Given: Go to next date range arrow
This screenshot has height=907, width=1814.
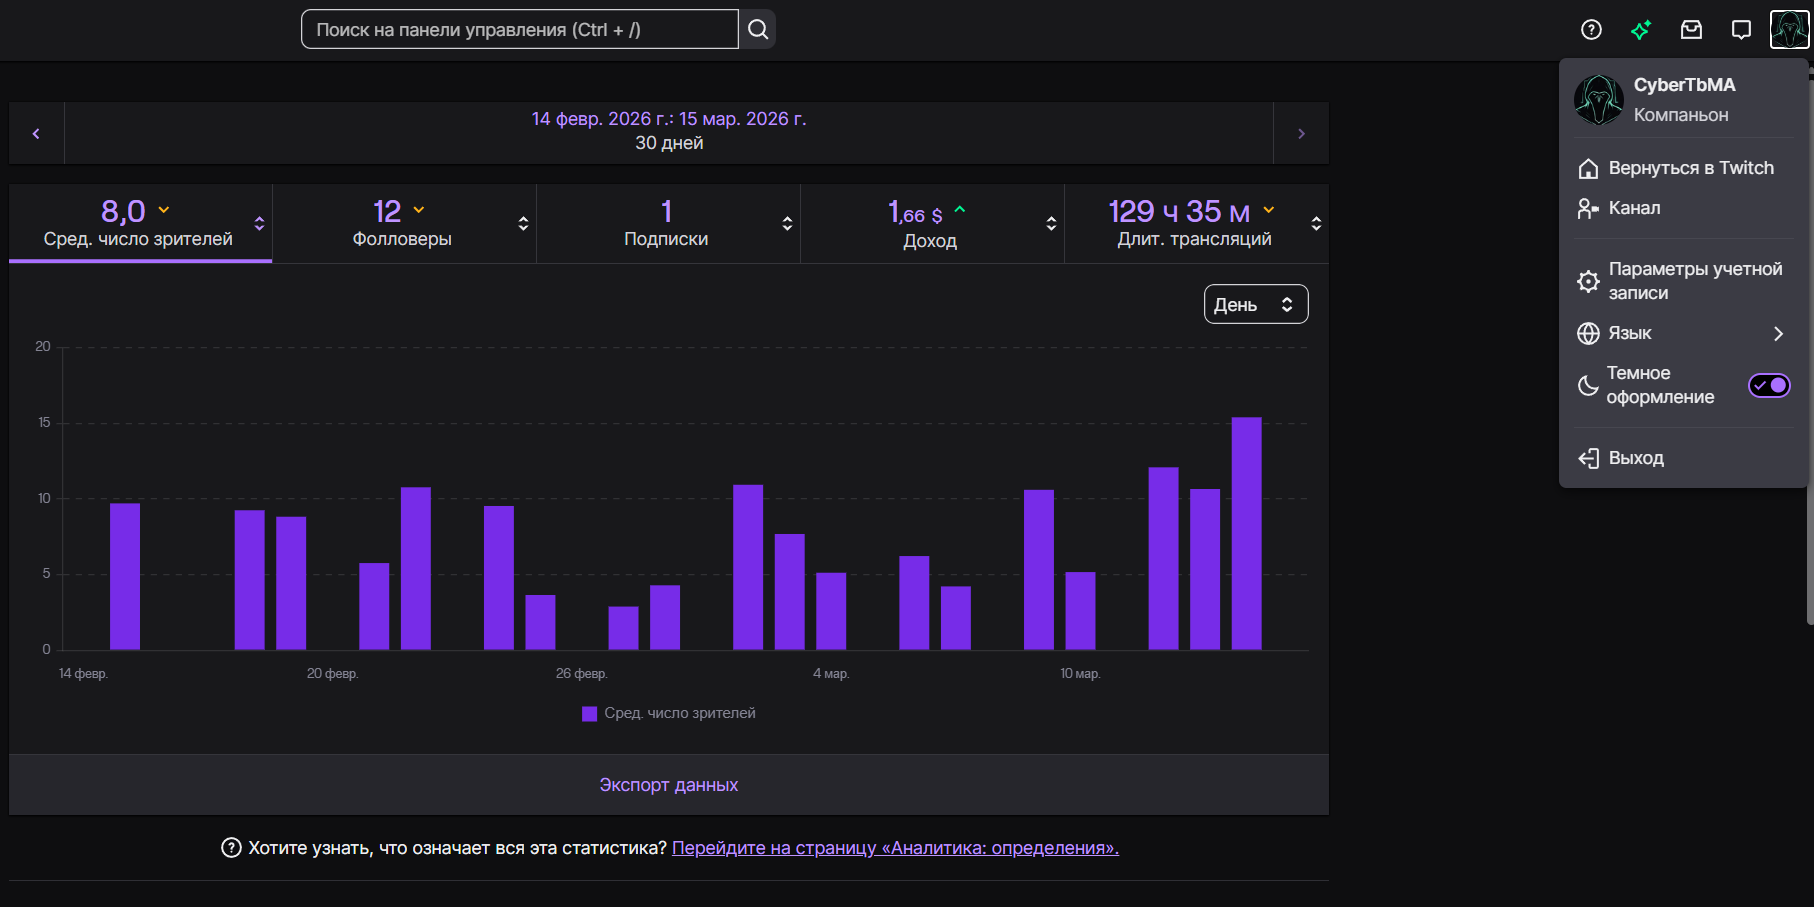Looking at the screenshot, I should pos(1301,133).
